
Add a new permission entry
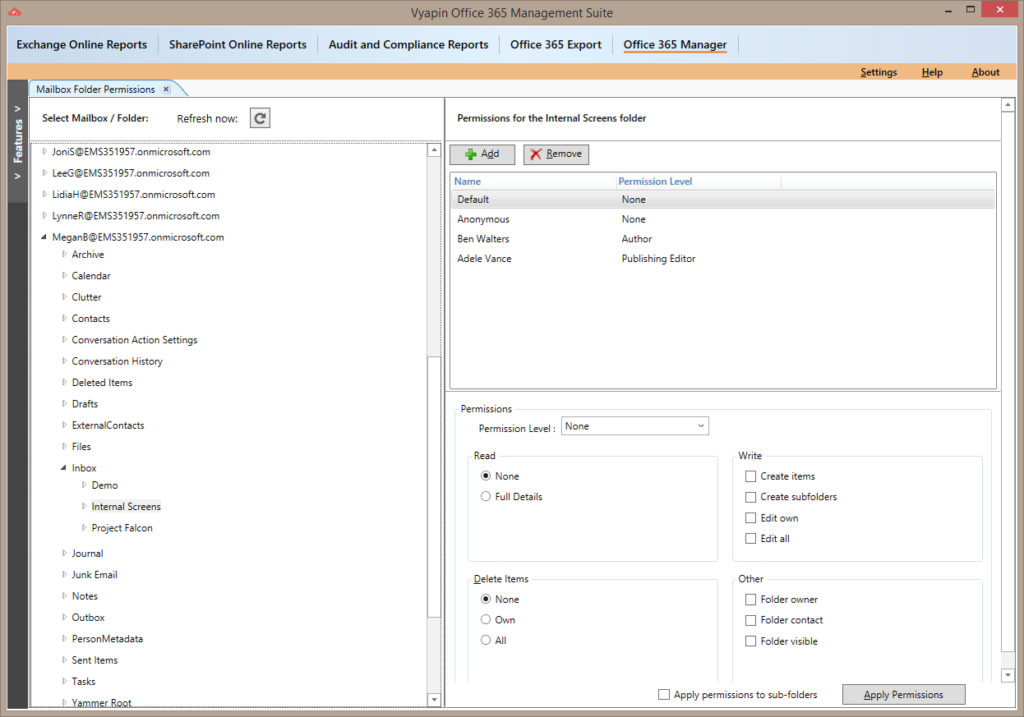(x=482, y=154)
